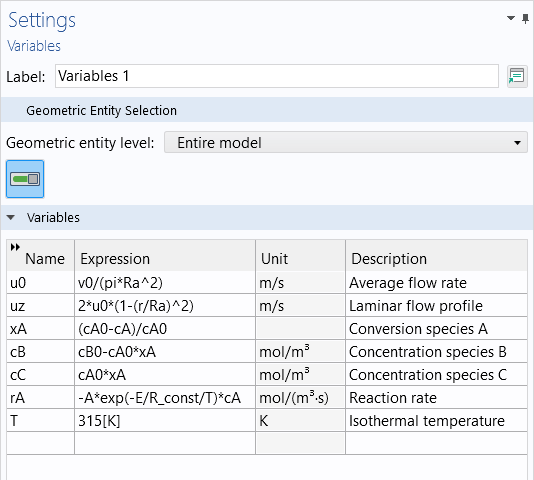The image size is (534, 480).
Task: Select the cB name cell
Action: [x=41, y=352]
